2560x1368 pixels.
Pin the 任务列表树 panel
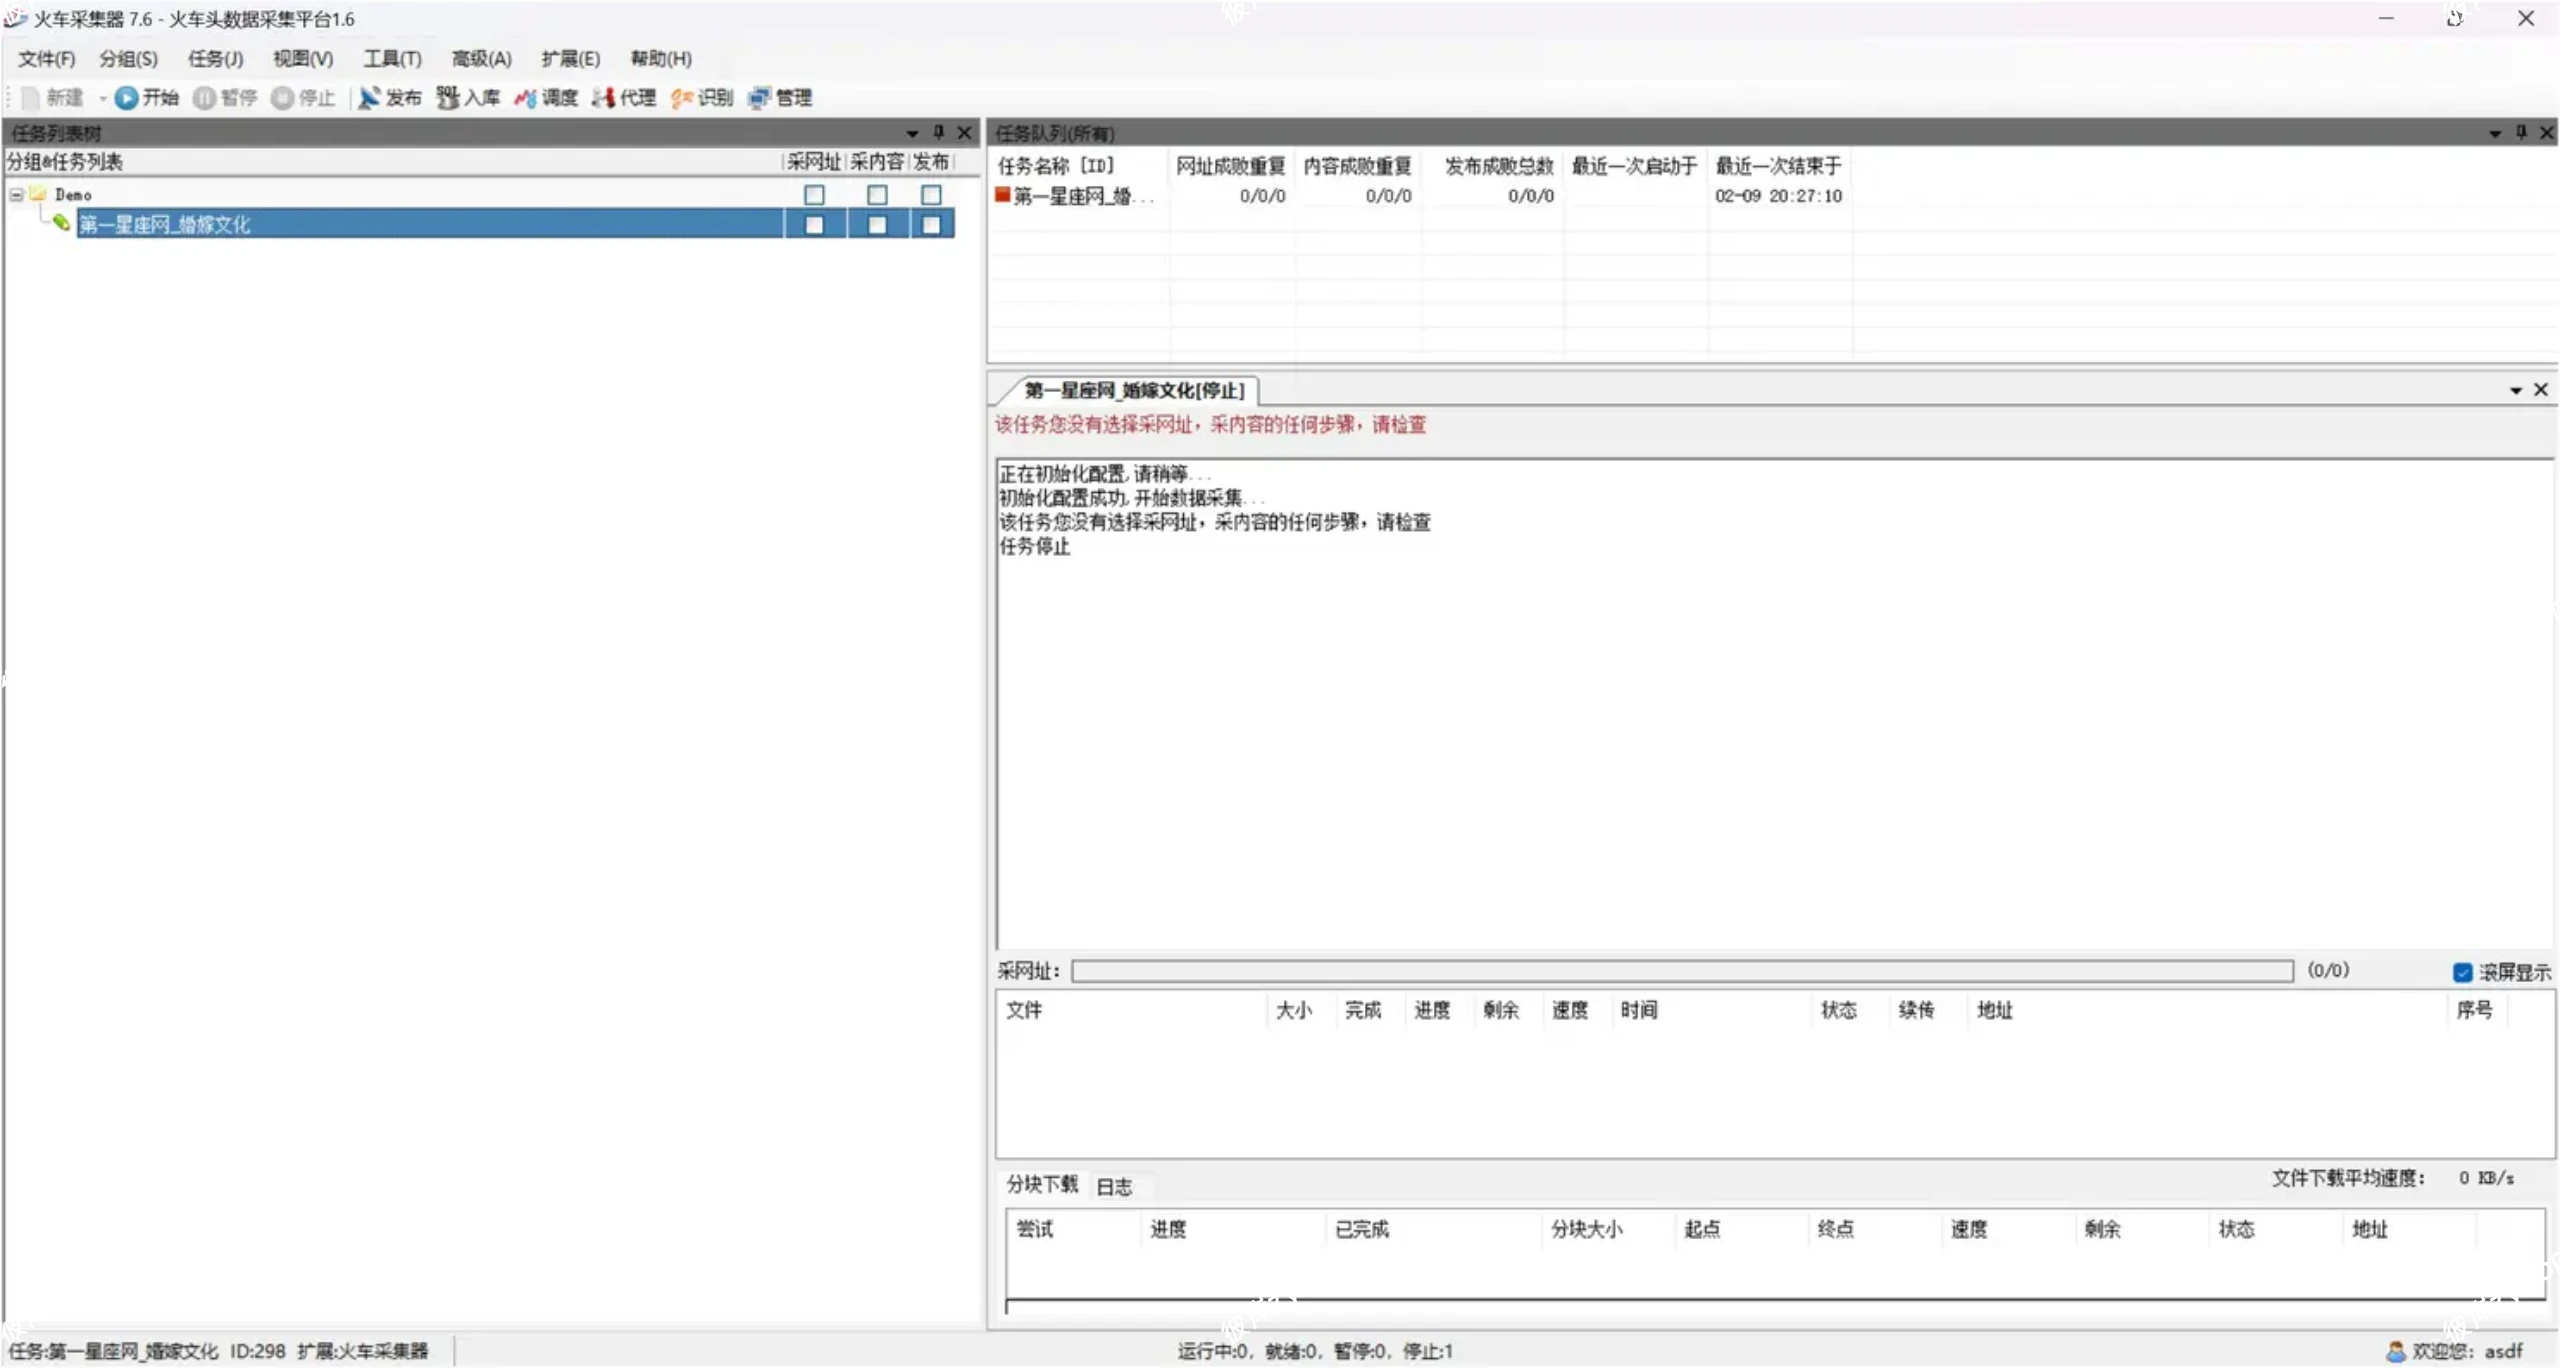coord(938,132)
